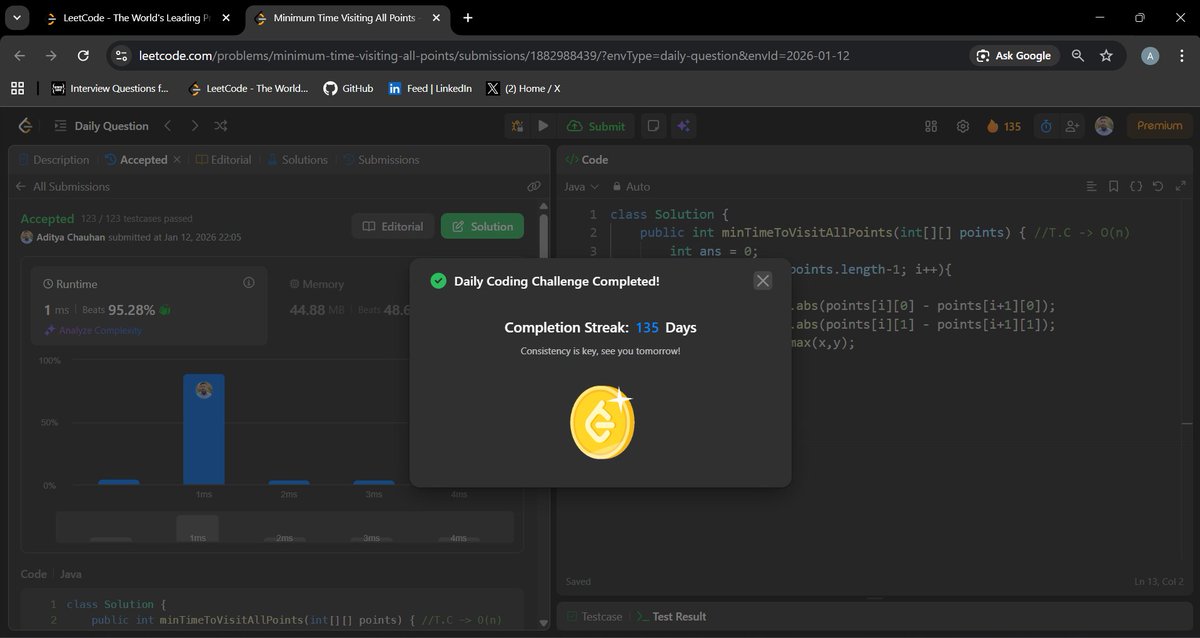
Task: Close the Accepted tab
Action: click(177, 160)
